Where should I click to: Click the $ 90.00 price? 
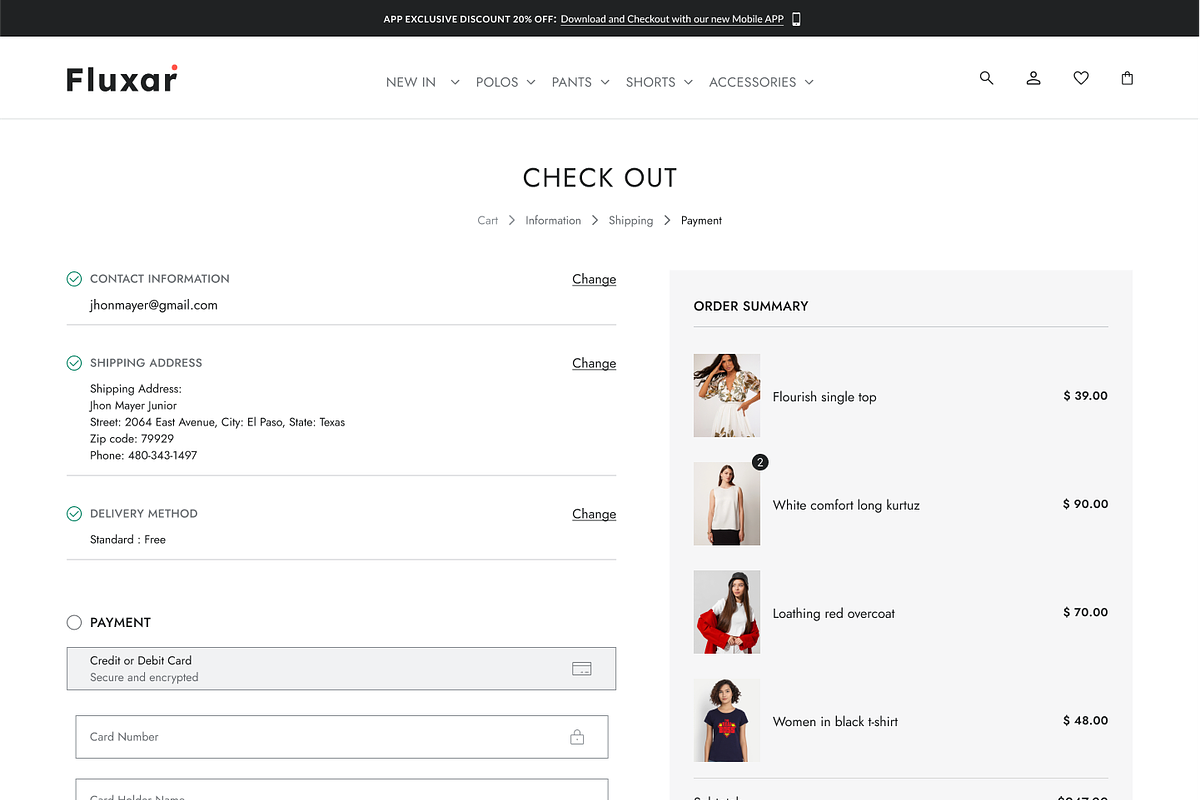tap(1085, 504)
